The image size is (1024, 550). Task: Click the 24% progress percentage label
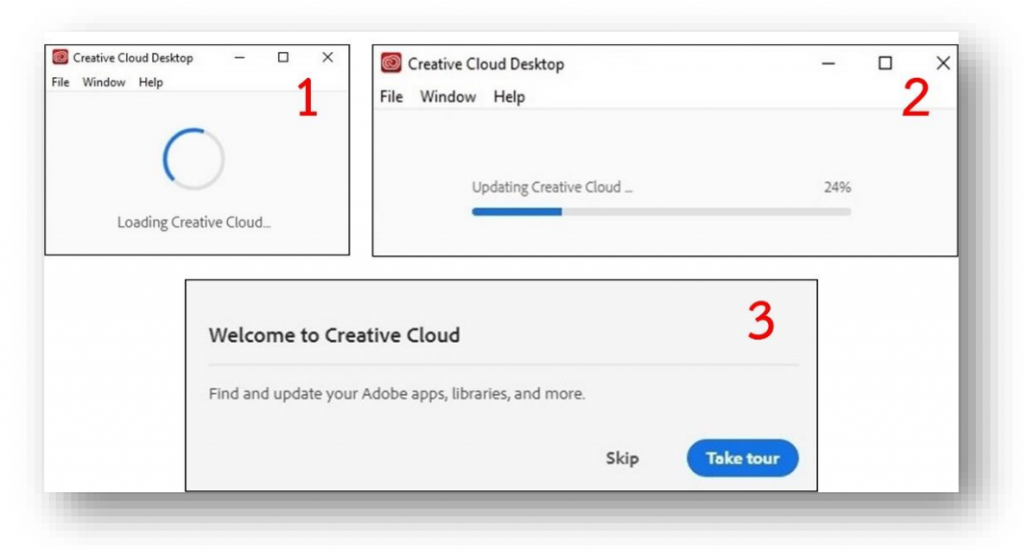tap(837, 187)
